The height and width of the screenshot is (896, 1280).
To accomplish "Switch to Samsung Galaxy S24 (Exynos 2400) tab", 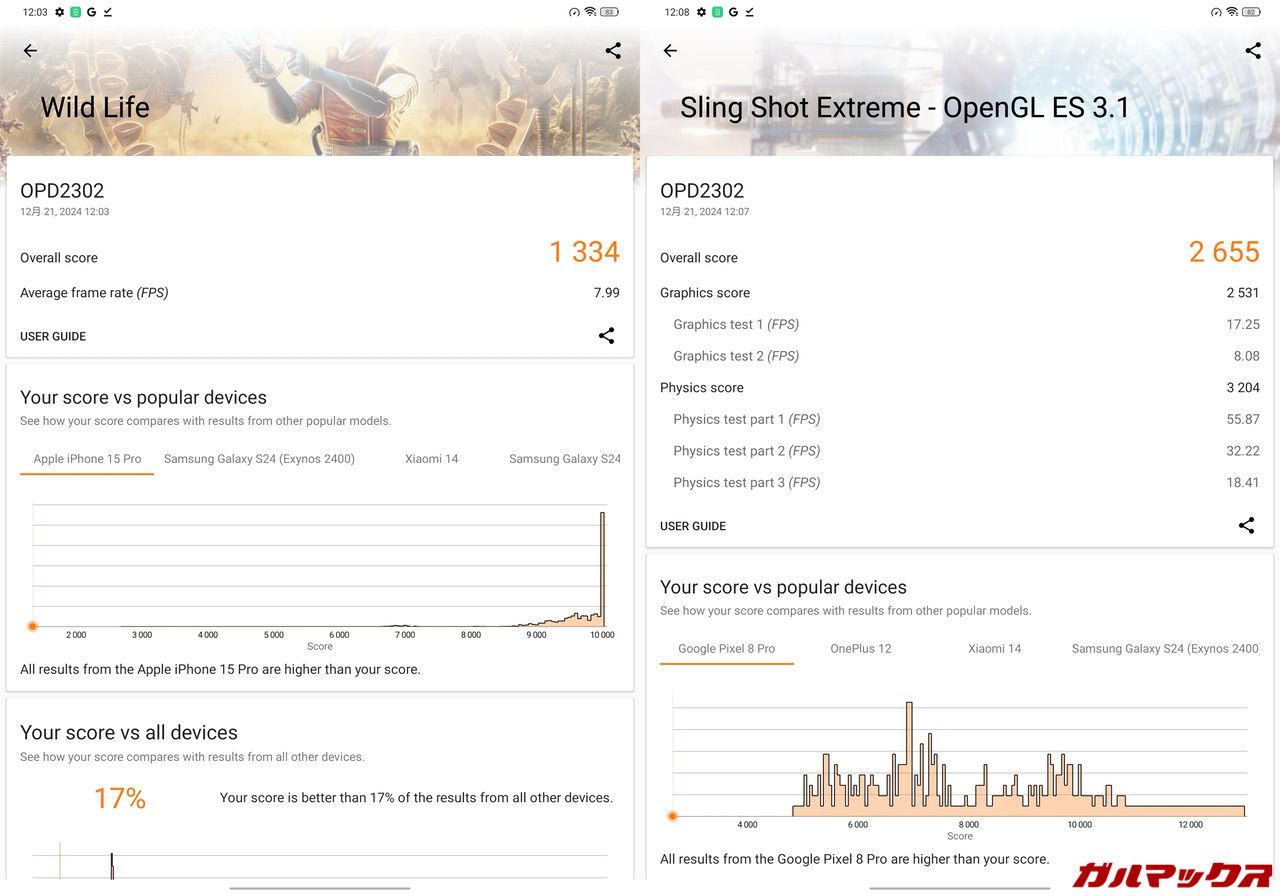I will click(259, 459).
